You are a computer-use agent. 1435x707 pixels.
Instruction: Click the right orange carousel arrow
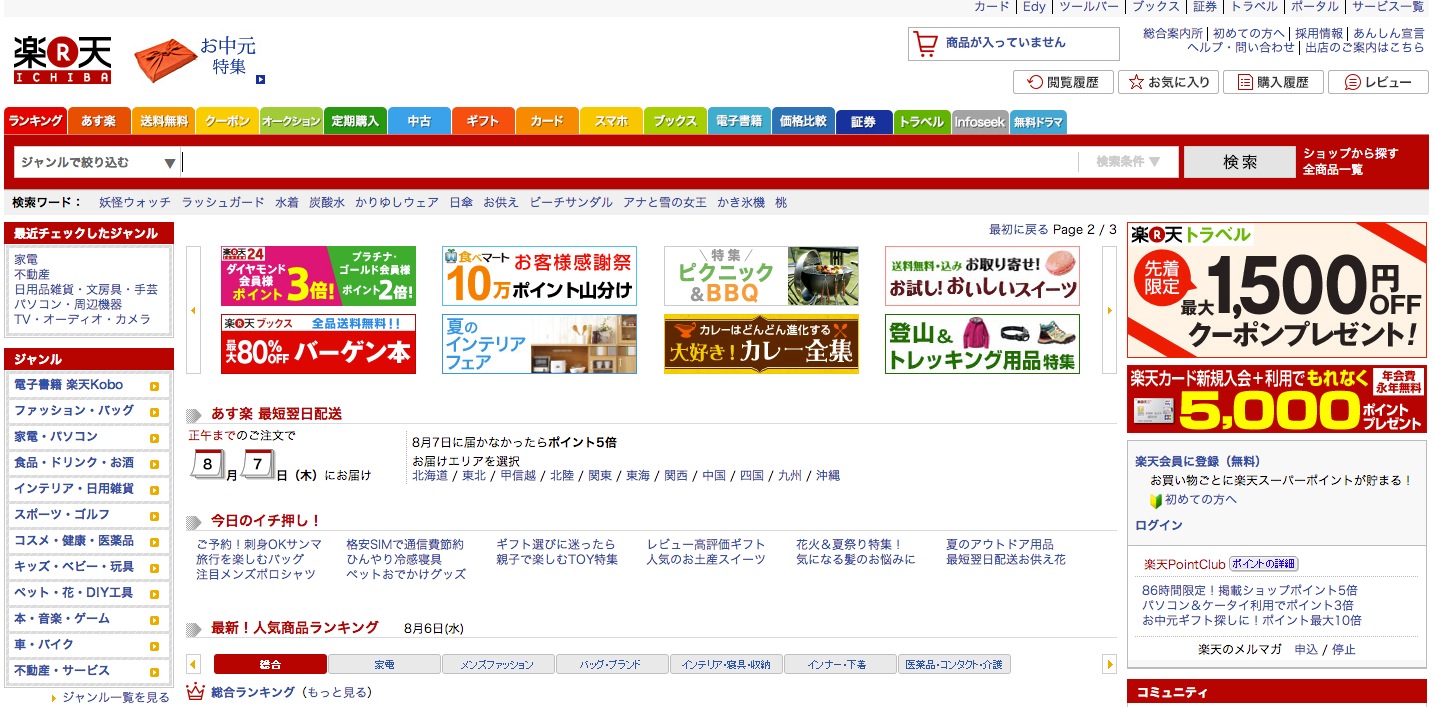click(1110, 310)
